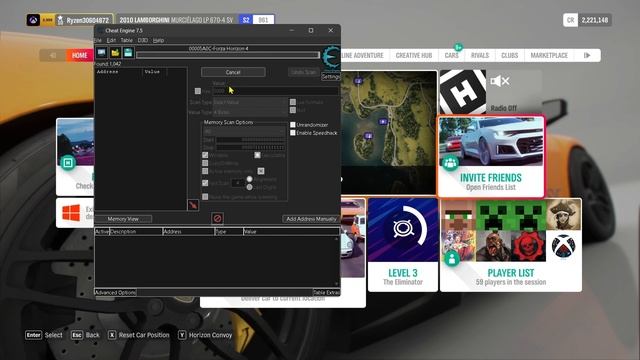Screen dimensions: 640x360
Task: Click the Stop address field
Action: (251, 147)
